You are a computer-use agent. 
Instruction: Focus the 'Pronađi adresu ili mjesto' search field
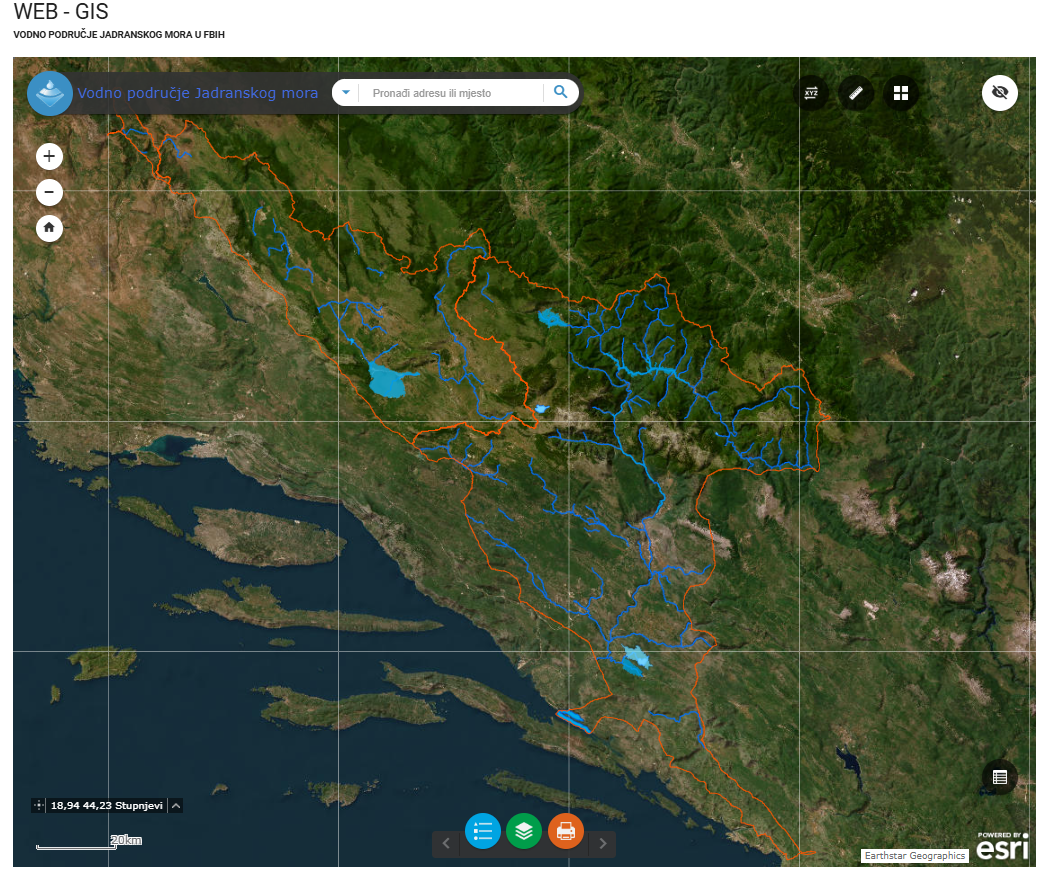pos(452,93)
